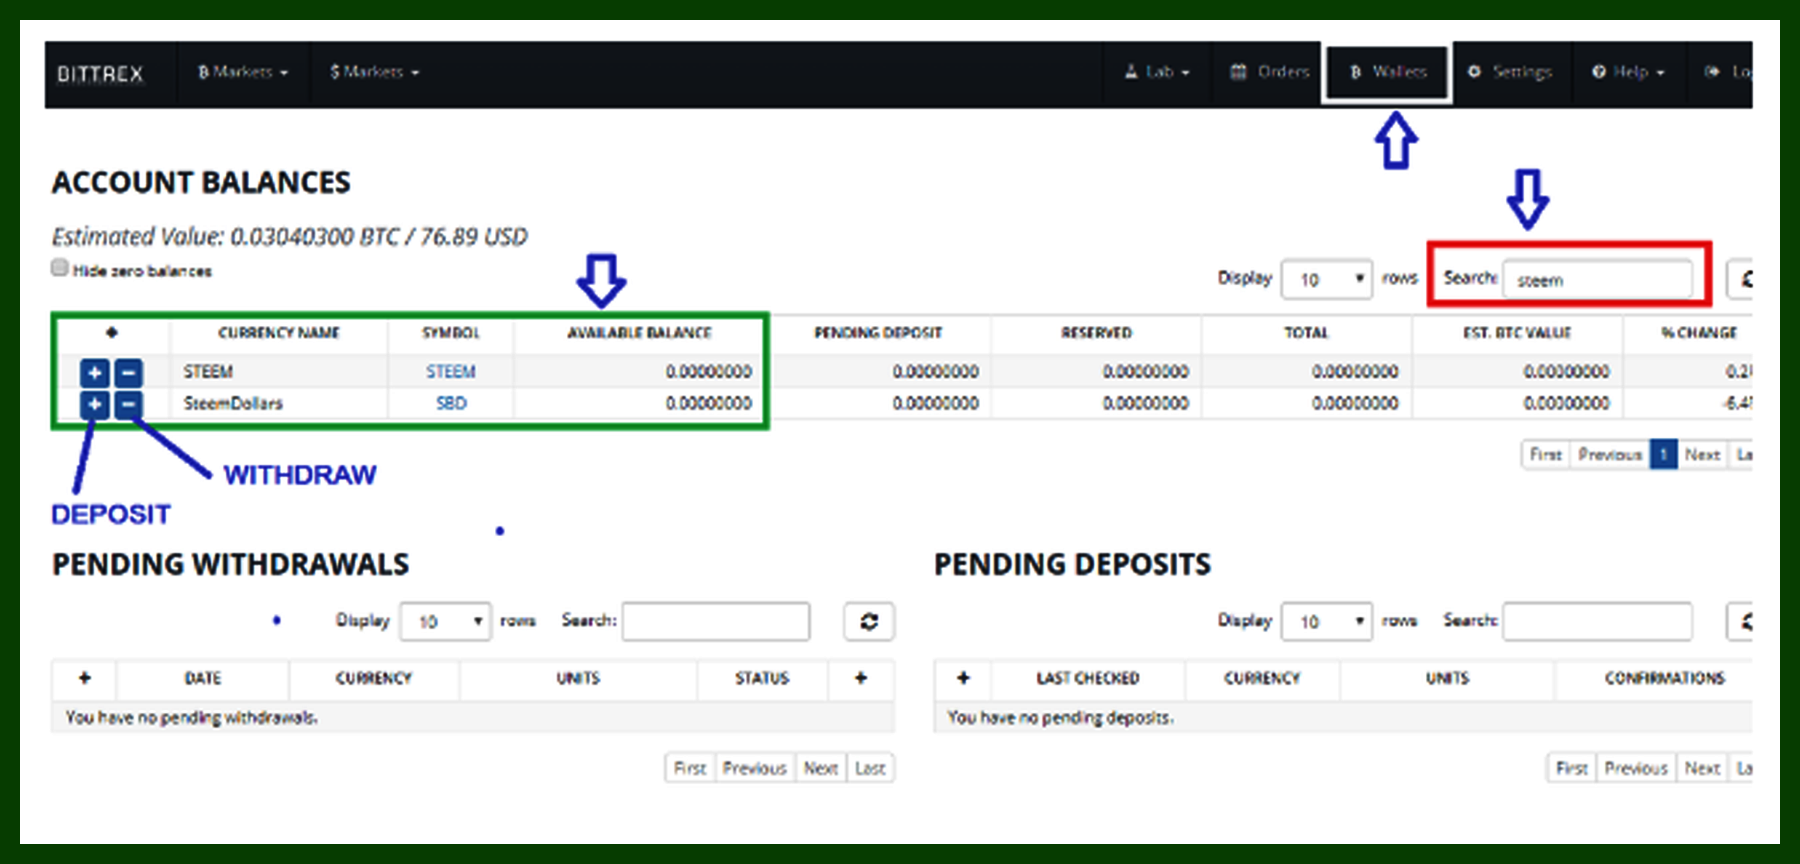This screenshot has height=864, width=1800.
Task: Click Next in Pending Deposits pagination
Action: [x=1703, y=768]
